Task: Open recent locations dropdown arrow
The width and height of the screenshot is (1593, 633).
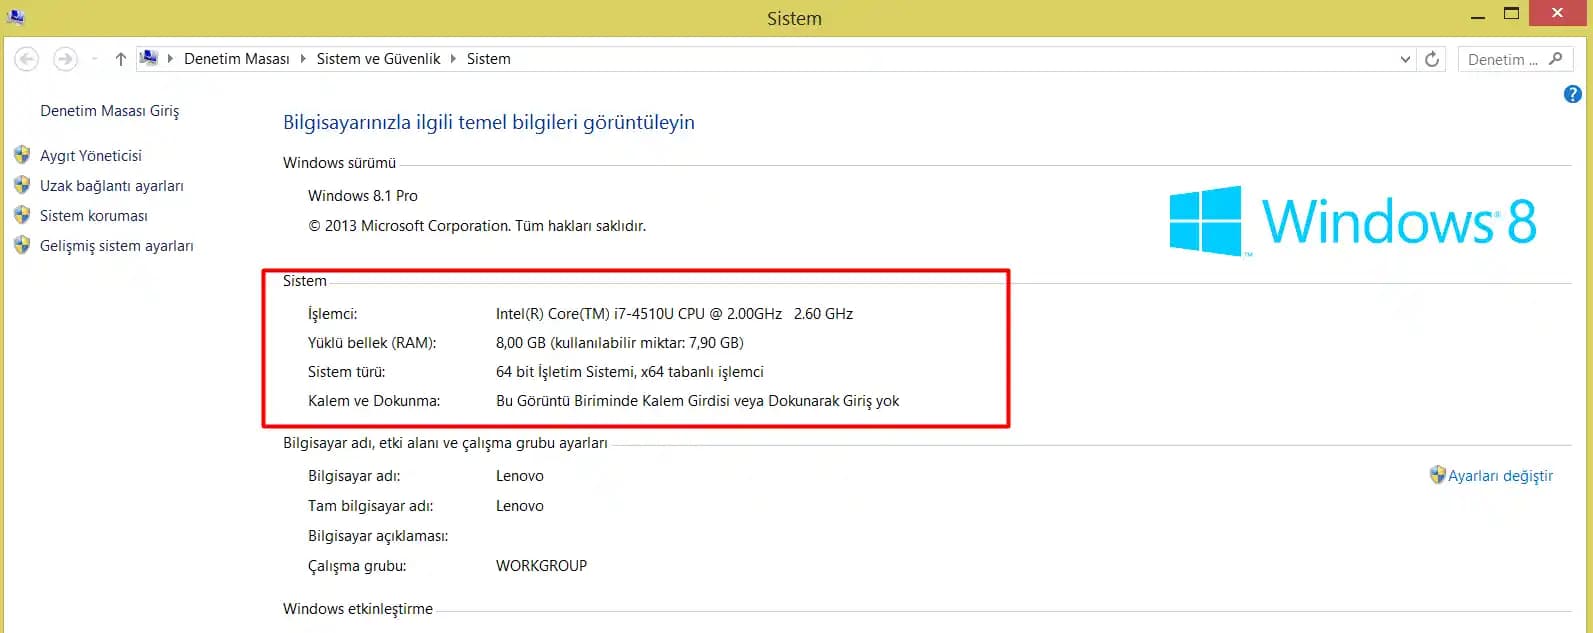Action: (94, 59)
